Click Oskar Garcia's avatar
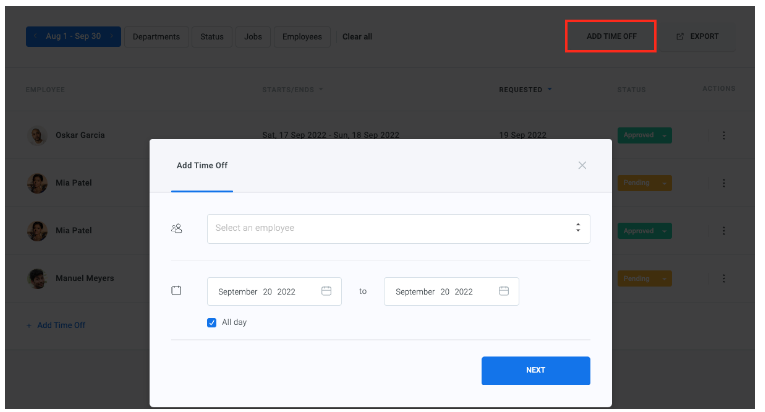 37,136
